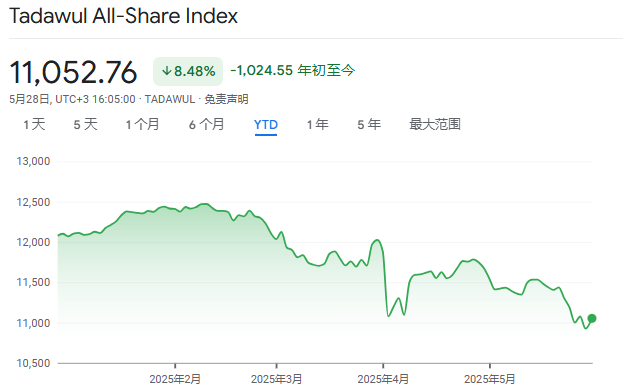Select the YTD range tab
The height and width of the screenshot is (392, 623).
tap(266, 125)
